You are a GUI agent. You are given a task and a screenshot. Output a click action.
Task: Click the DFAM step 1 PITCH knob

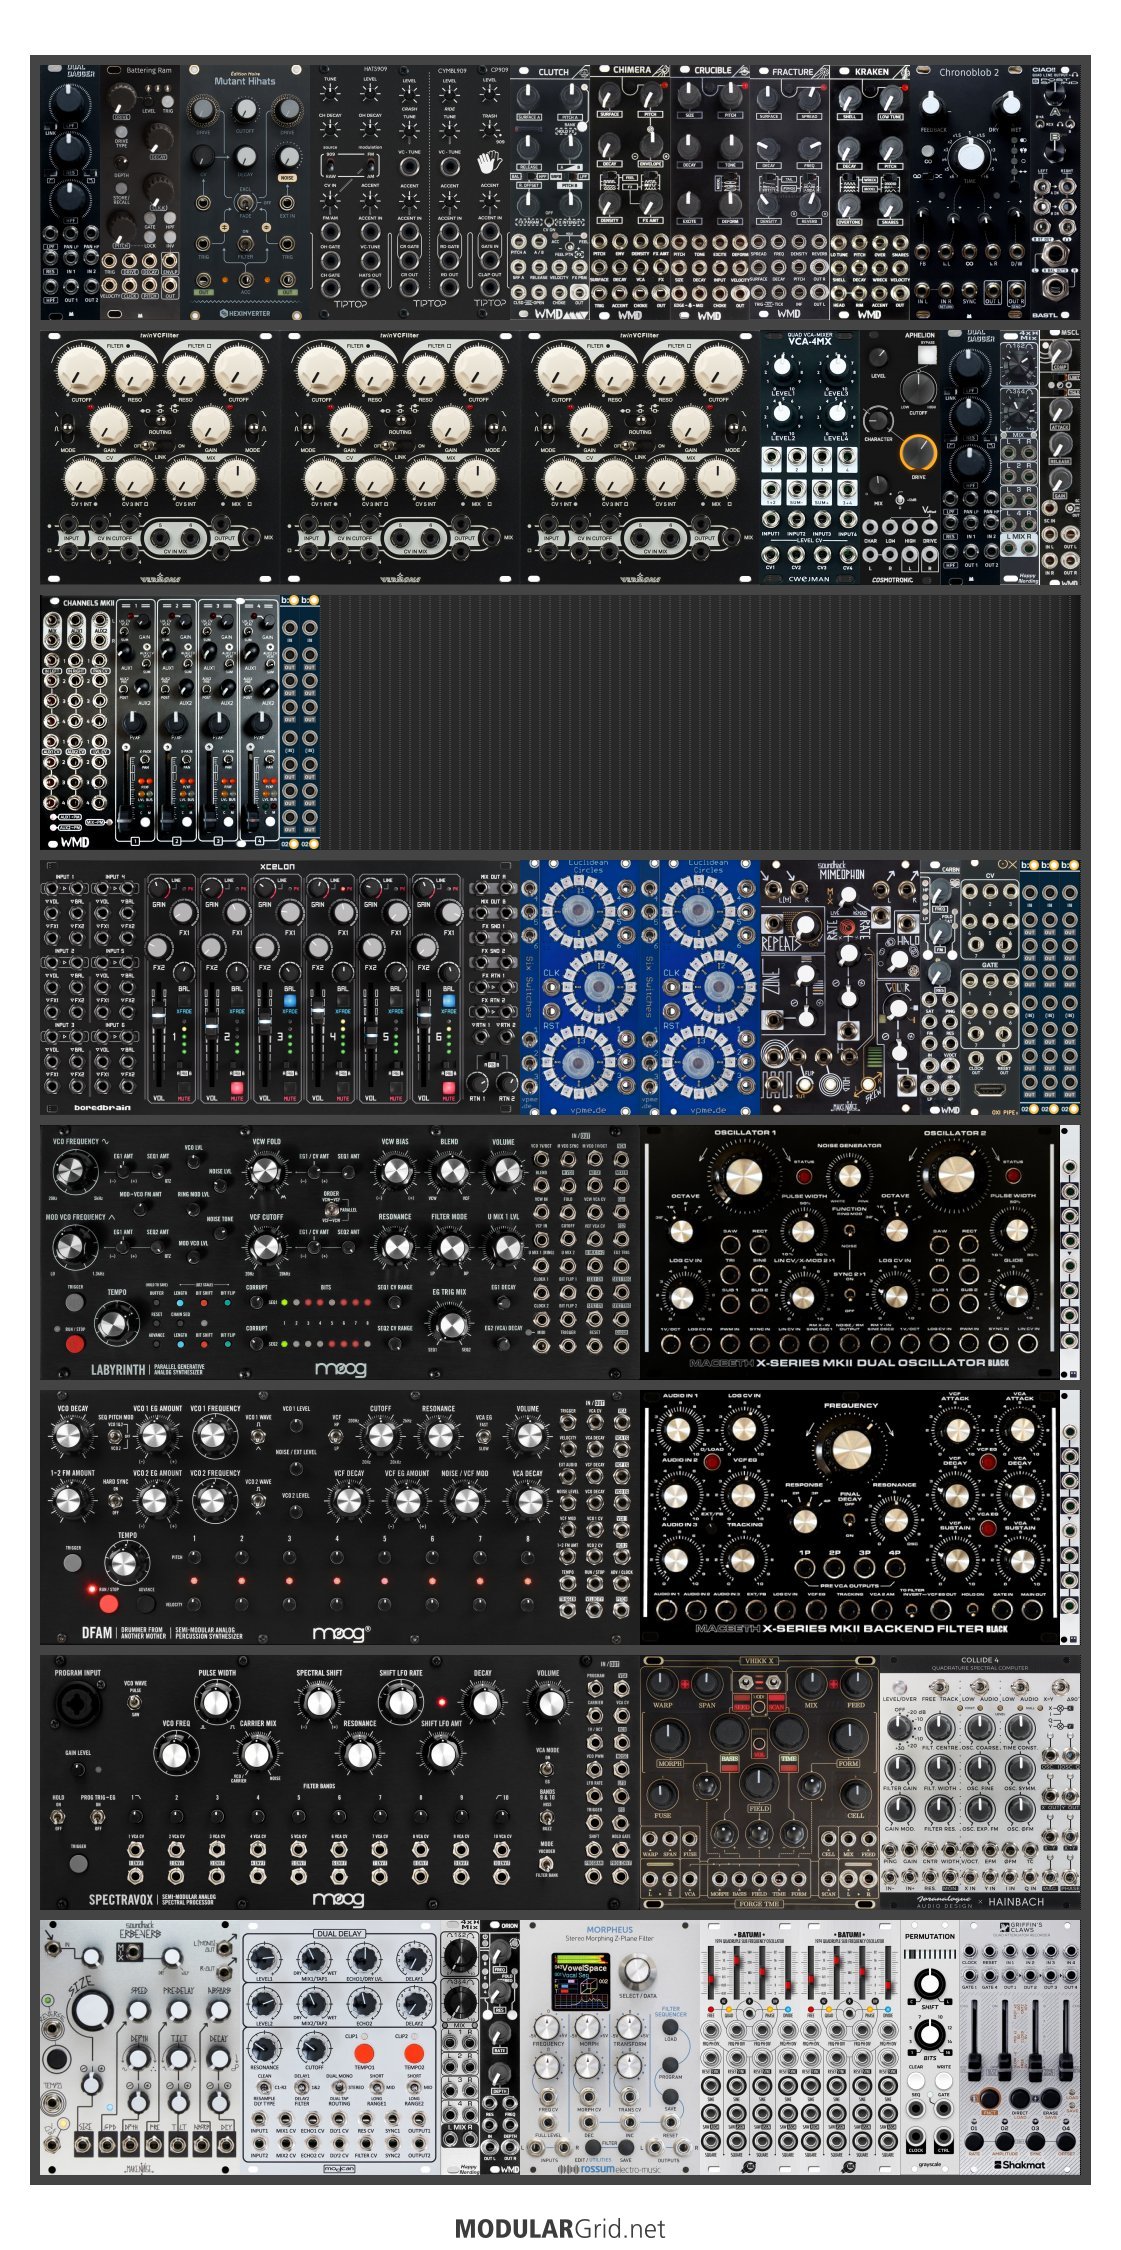tap(193, 1557)
